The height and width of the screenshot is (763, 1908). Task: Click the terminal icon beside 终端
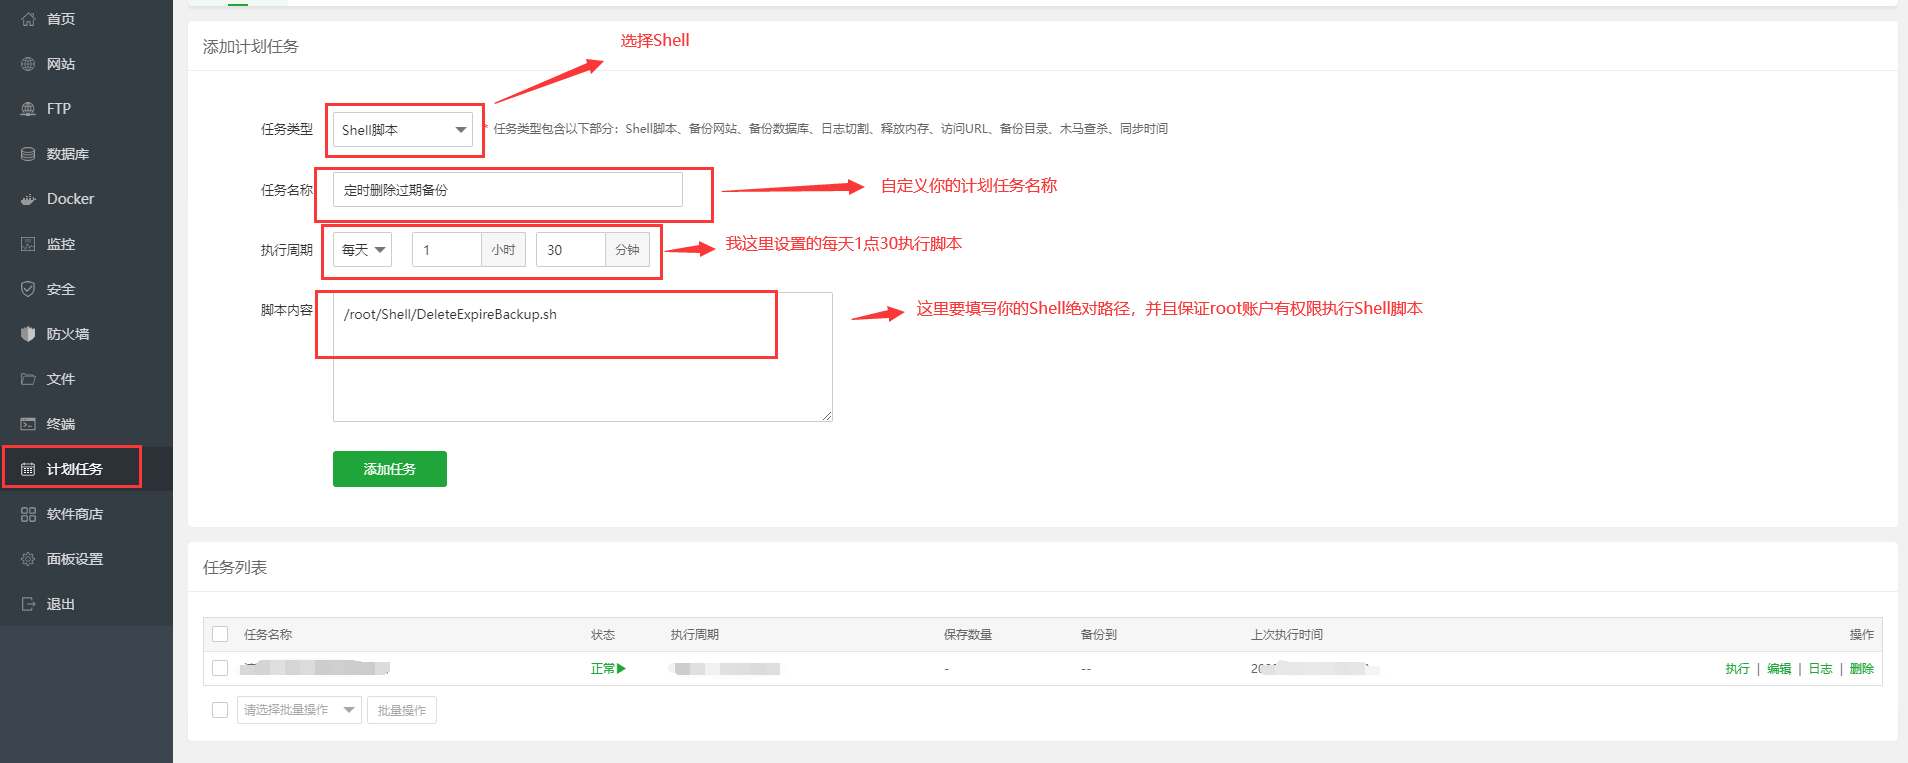28,424
